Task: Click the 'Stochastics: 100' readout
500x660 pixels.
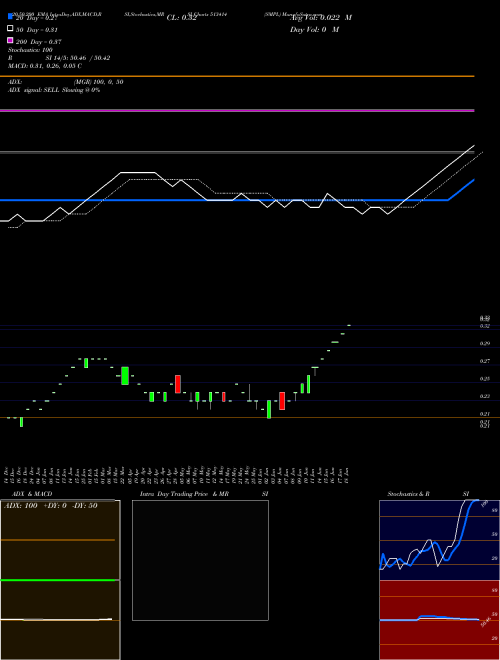Action: [30, 50]
